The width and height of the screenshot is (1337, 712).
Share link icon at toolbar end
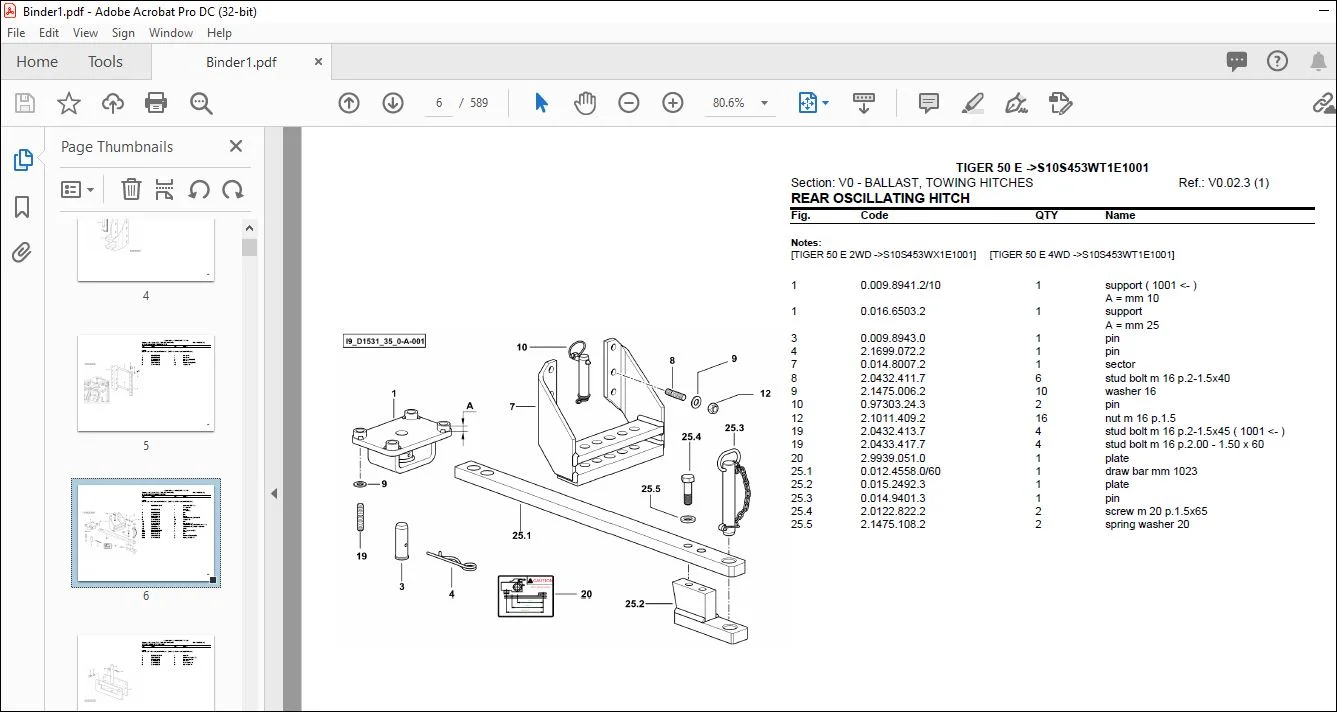1324,103
